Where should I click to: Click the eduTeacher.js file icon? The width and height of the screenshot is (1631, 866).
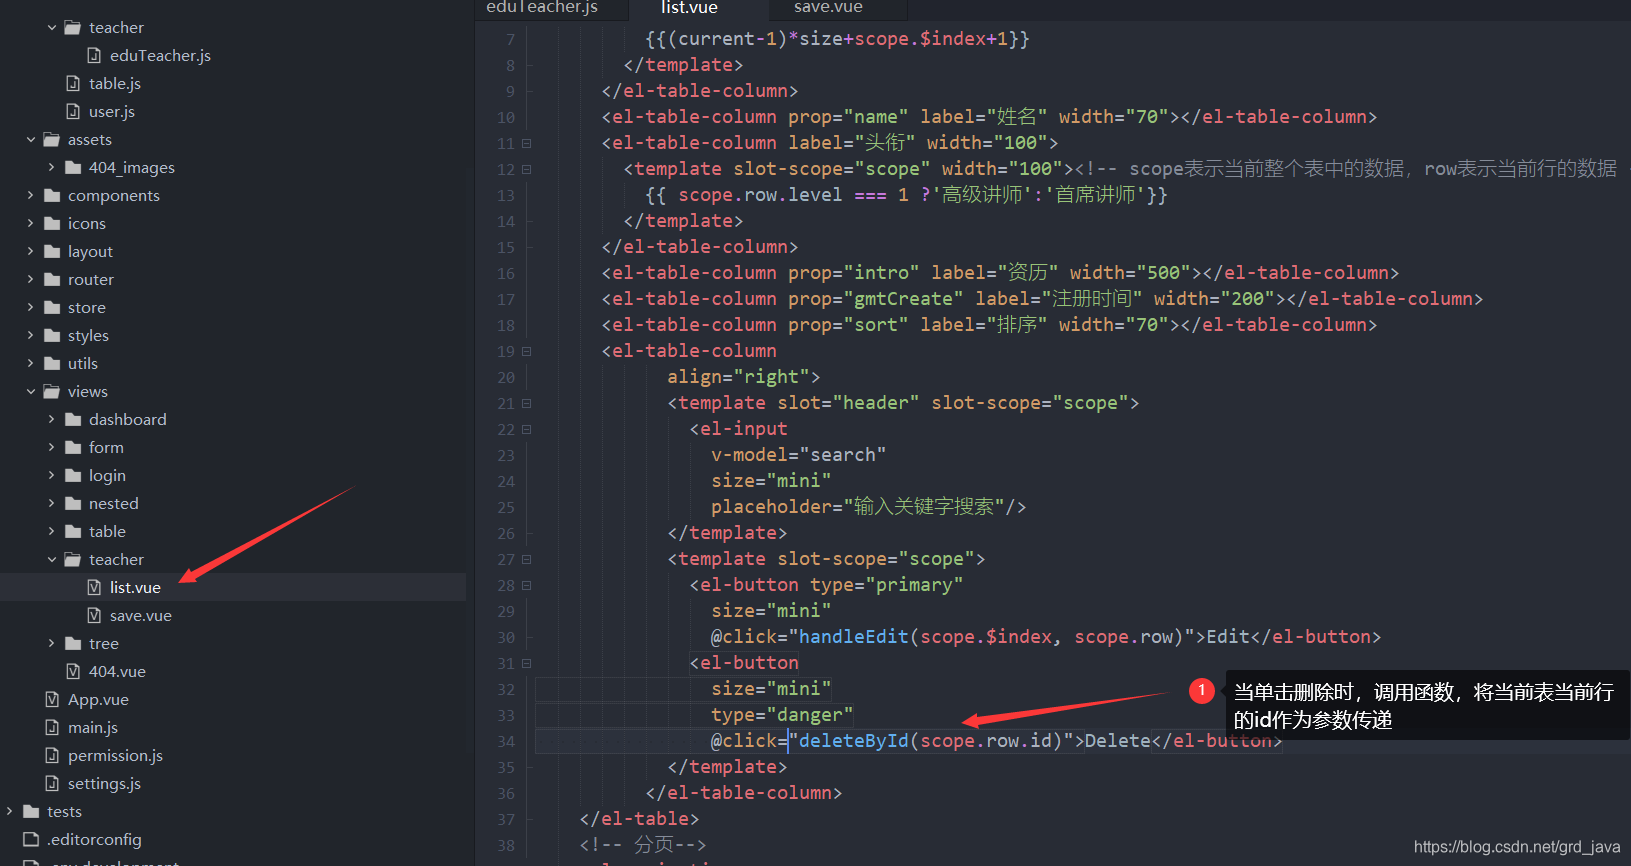(x=94, y=56)
